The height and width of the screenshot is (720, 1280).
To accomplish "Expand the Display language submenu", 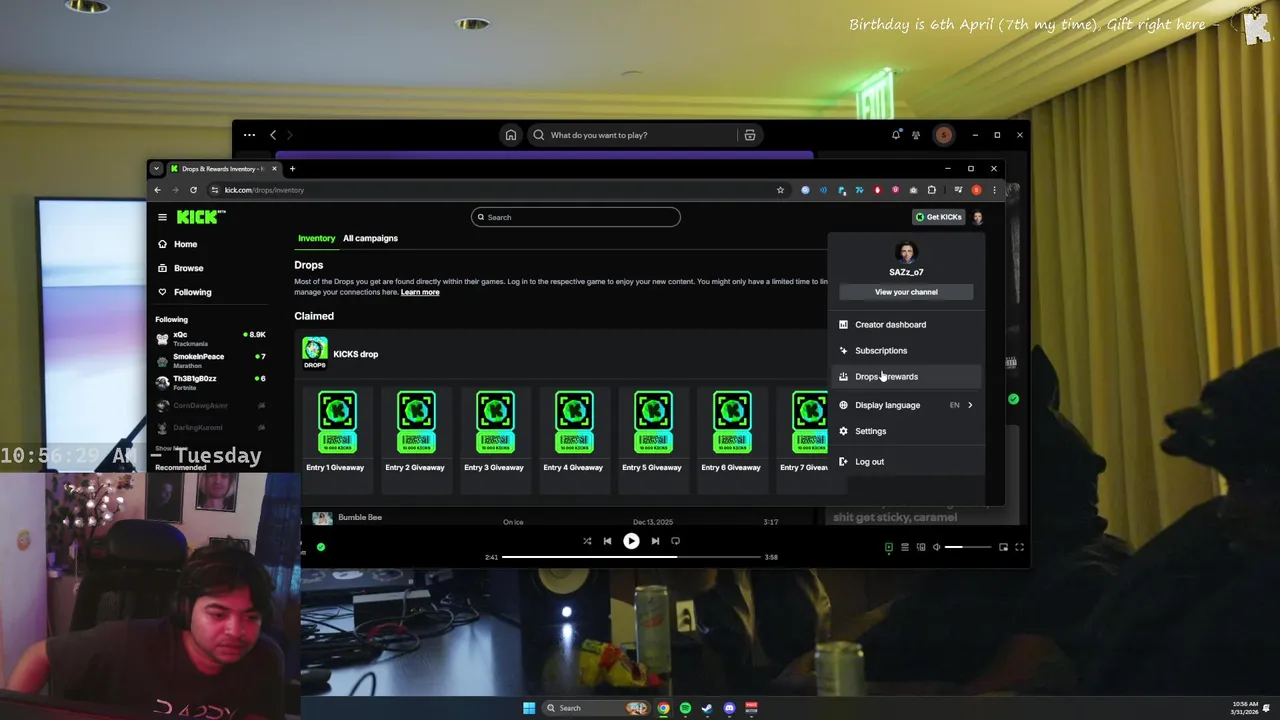I will point(906,405).
